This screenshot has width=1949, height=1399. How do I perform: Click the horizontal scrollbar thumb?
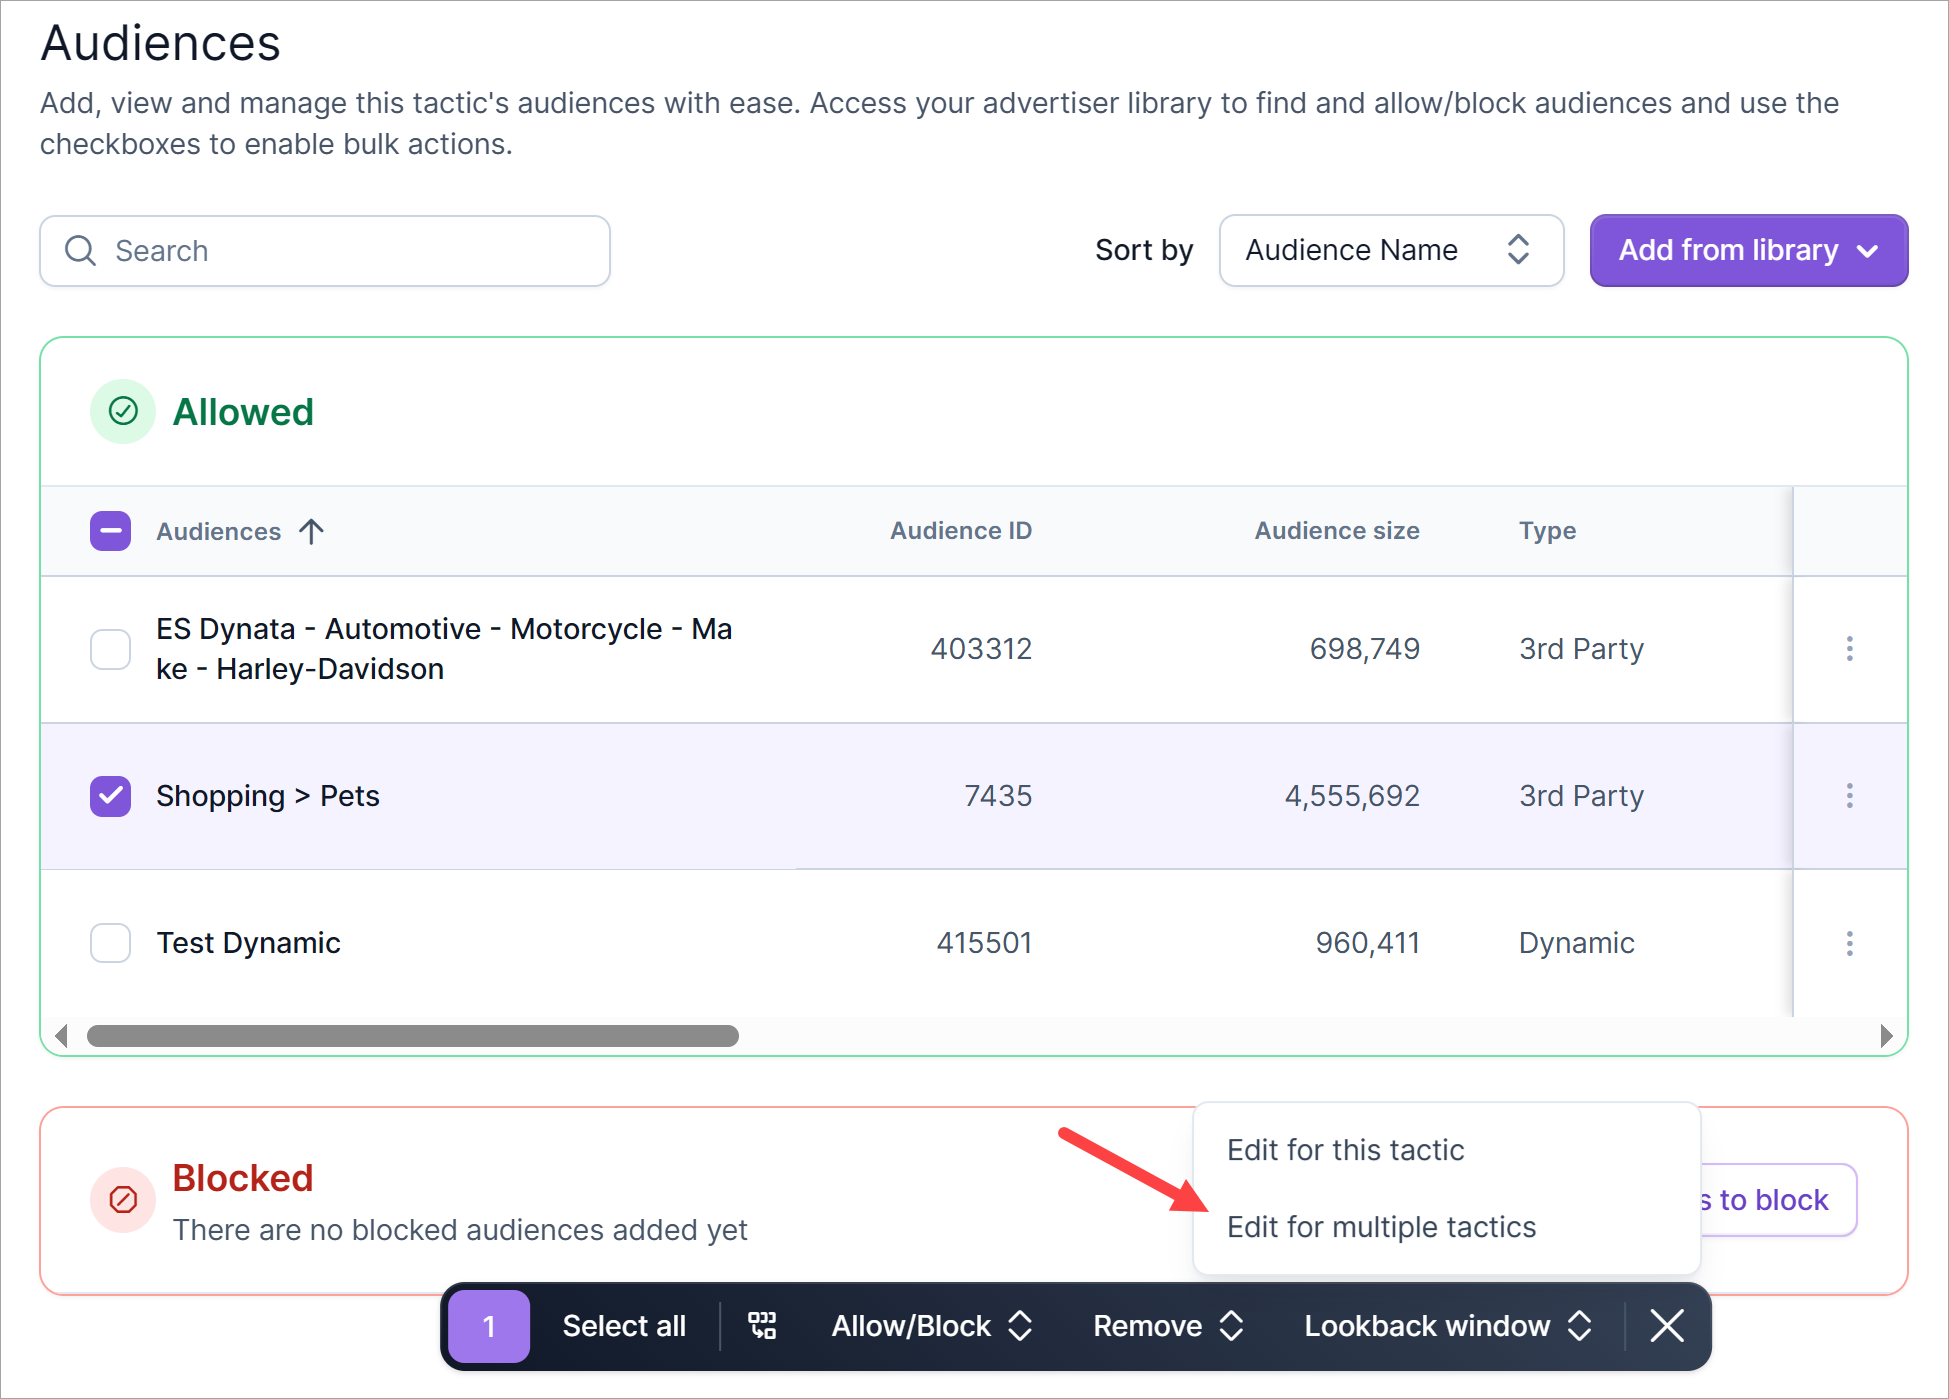pos(412,1035)
